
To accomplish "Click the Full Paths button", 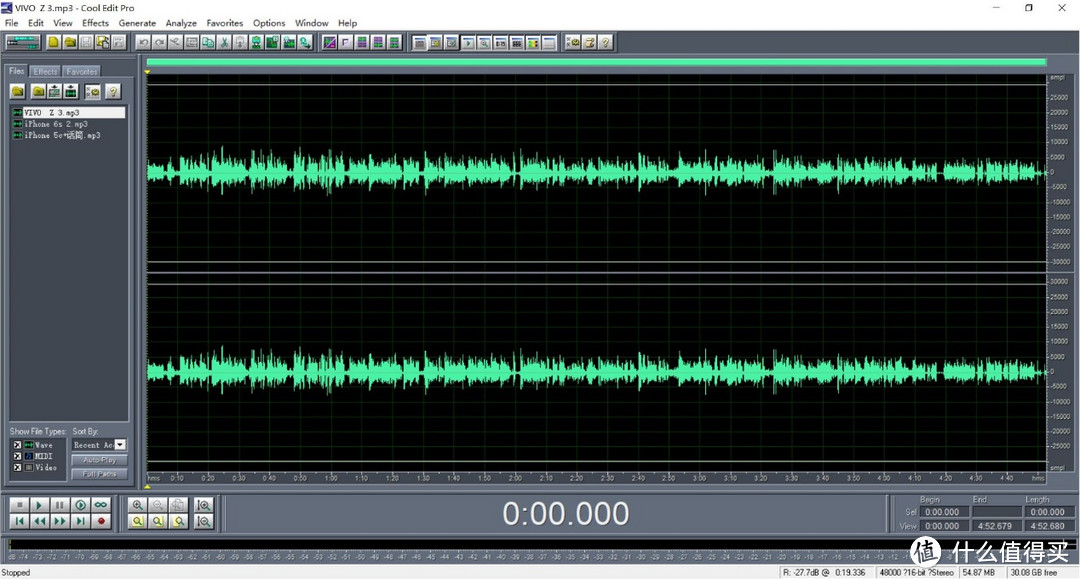I will (99, 474).
